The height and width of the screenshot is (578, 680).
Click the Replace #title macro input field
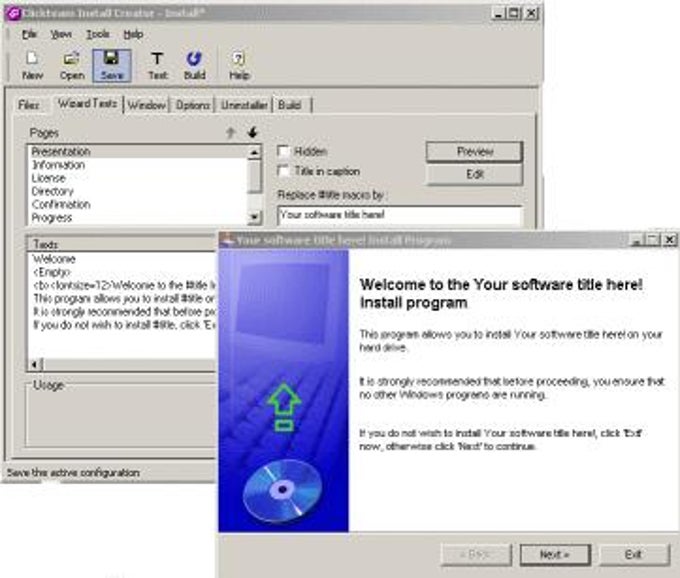(399, 215)
